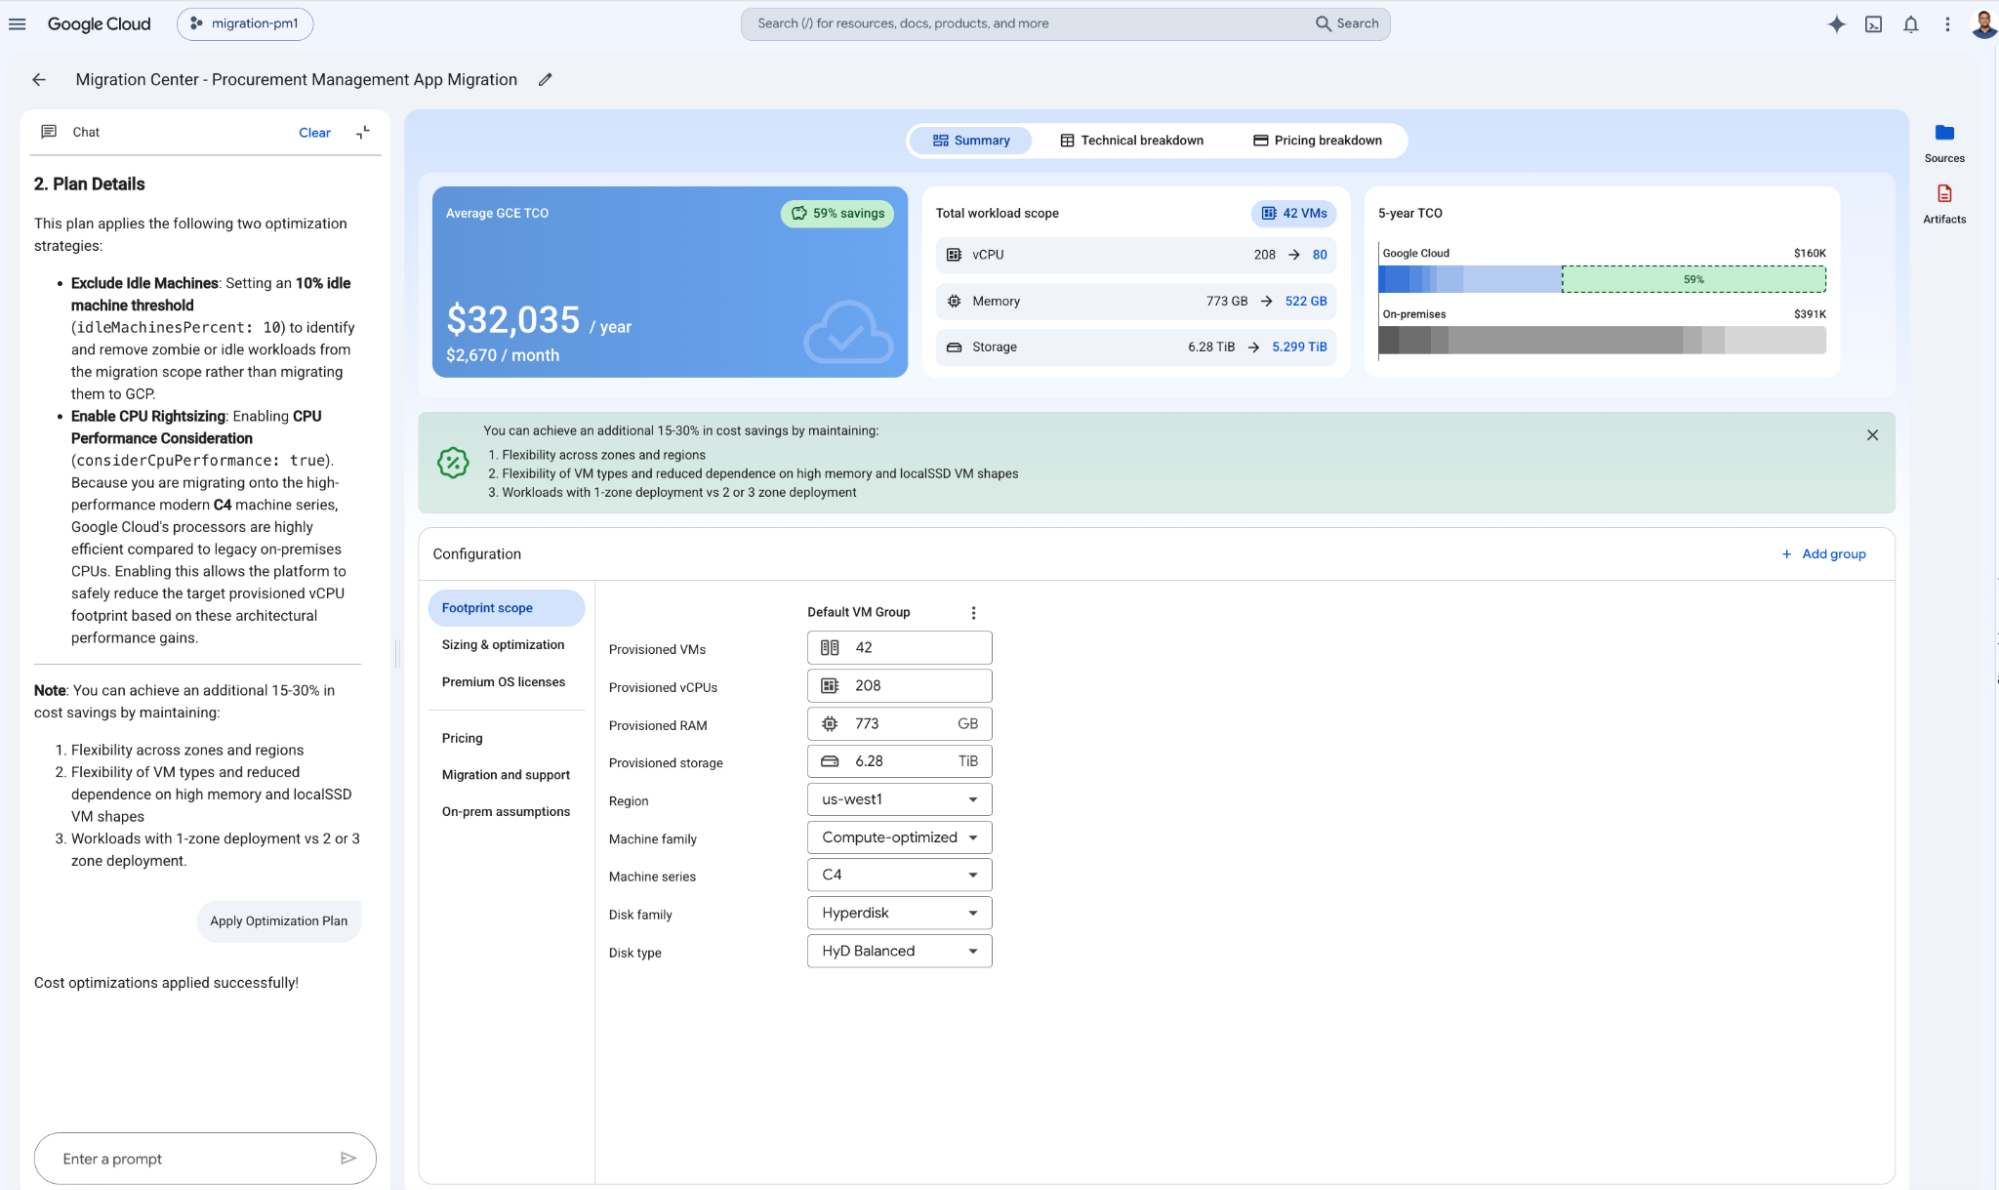Image resolution: width=1999 pixels, height=1190 pixels.
Task: Click the savings percent badge icon in banner
Action: click(x=453, y=462)
